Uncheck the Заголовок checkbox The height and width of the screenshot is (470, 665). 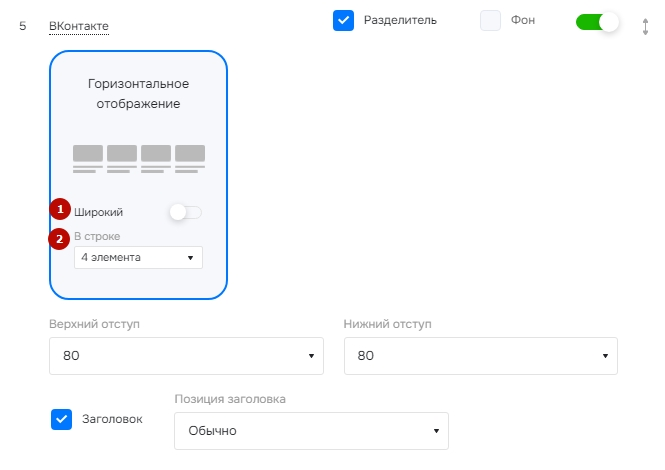61,420
